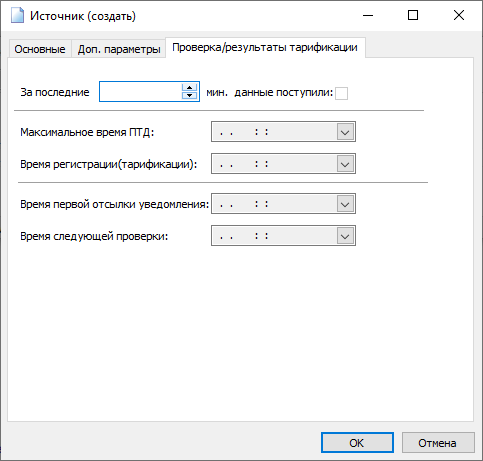Click inside 'Максимальное время ПТД' date field

(x=274, y=132)
